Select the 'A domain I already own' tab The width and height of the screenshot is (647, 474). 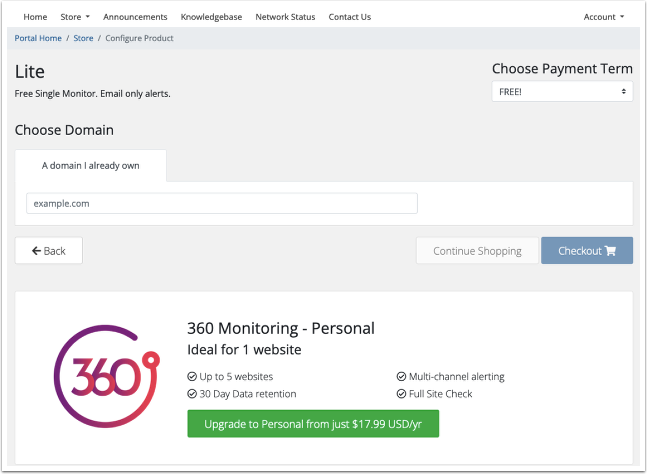pos(90,165)
